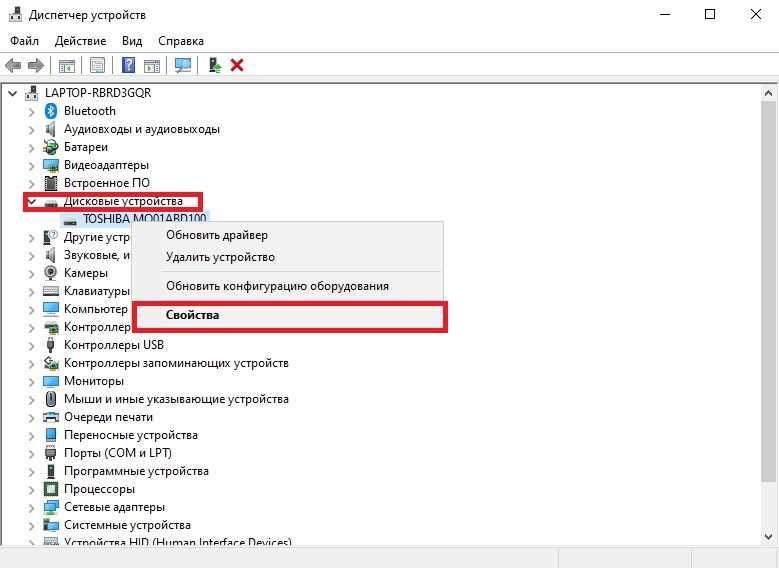Click the Очереди печати printer icon
Viewport: 779px width, 568px height.
point(51,417)
